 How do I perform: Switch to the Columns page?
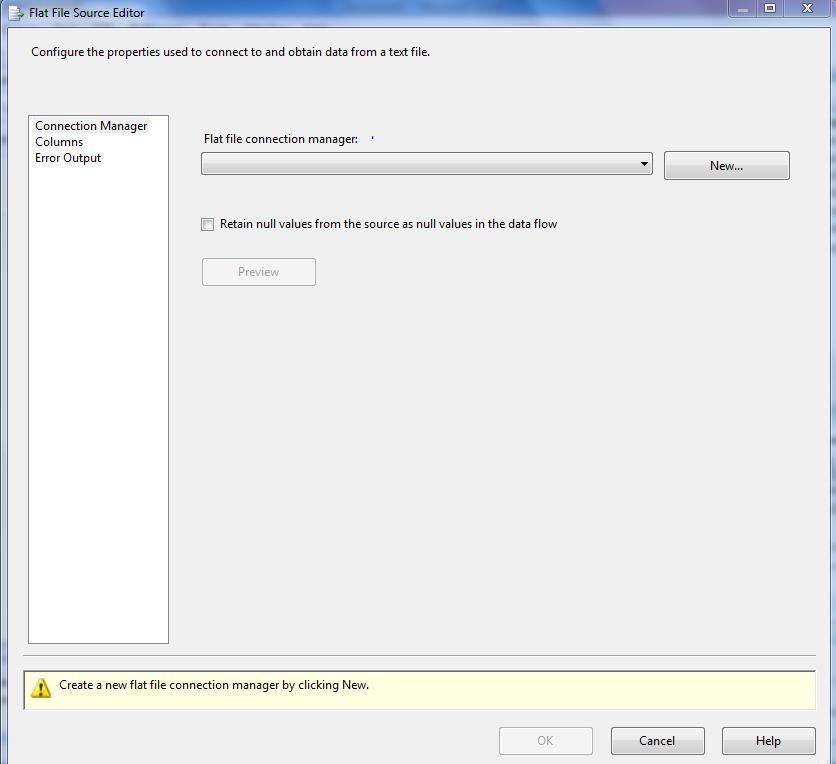click(59, 142)
